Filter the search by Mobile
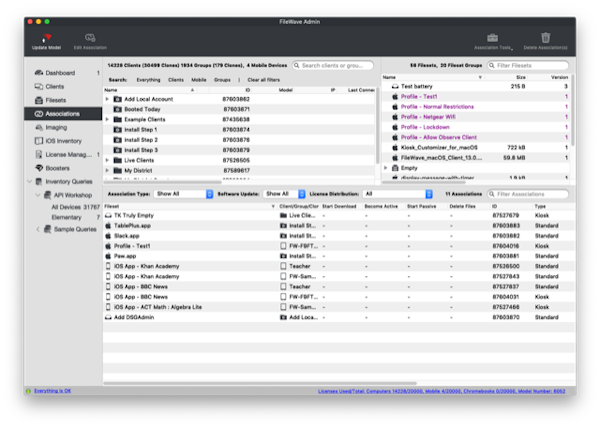The height and width of the screenshot is (427, 600). pos(198,78)
